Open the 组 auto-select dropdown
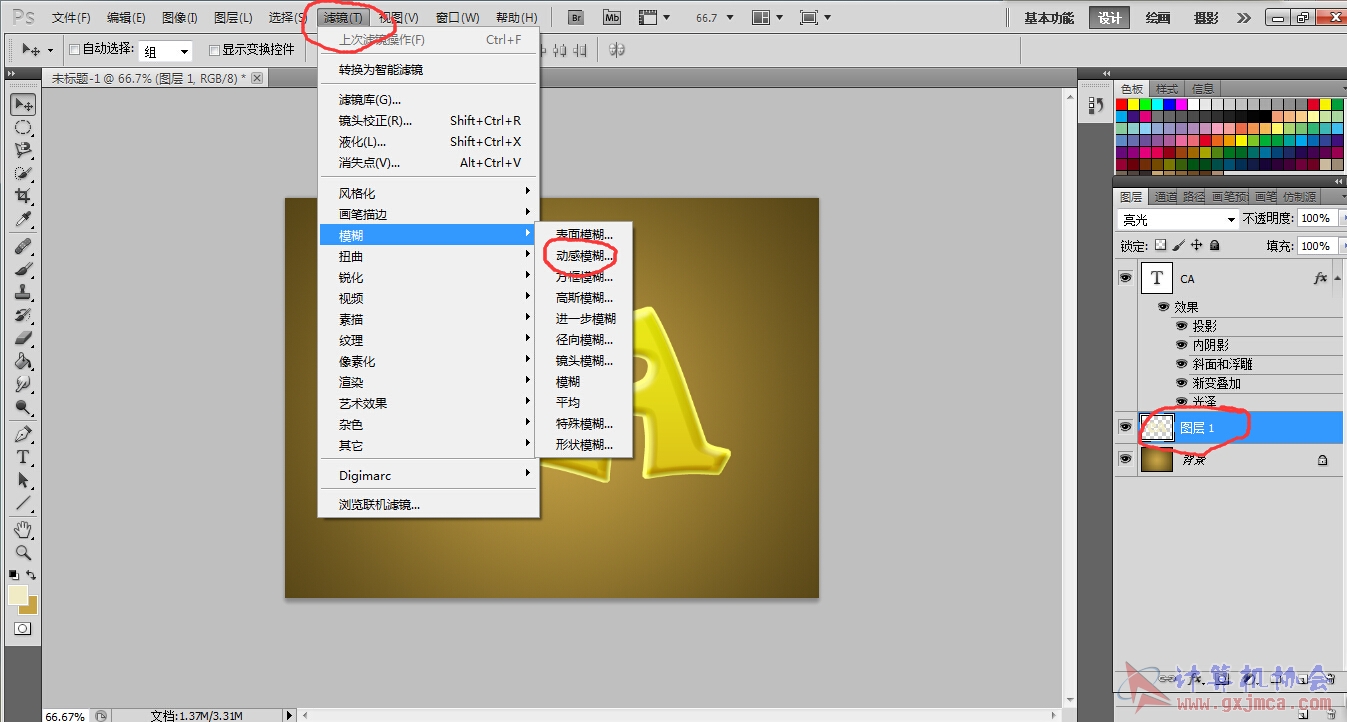The height and width of the screenshot is (722, 1347). point(165,51)
